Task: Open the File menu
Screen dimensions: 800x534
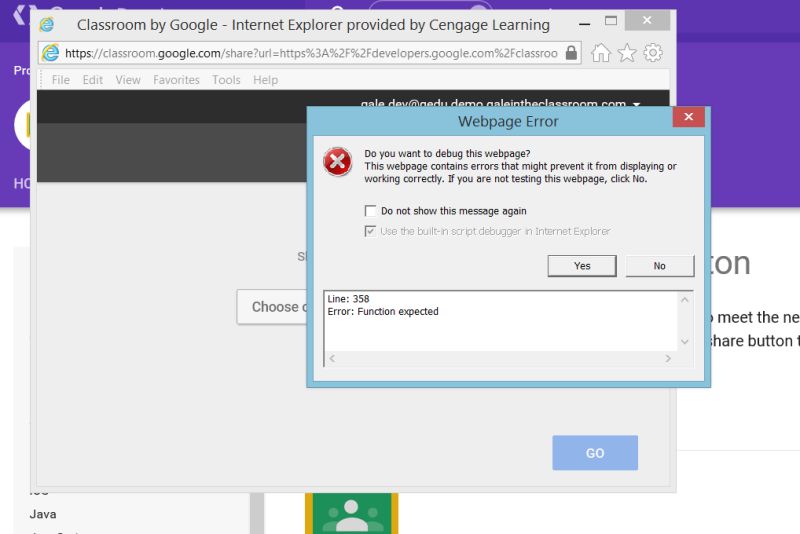Action: 61,80
